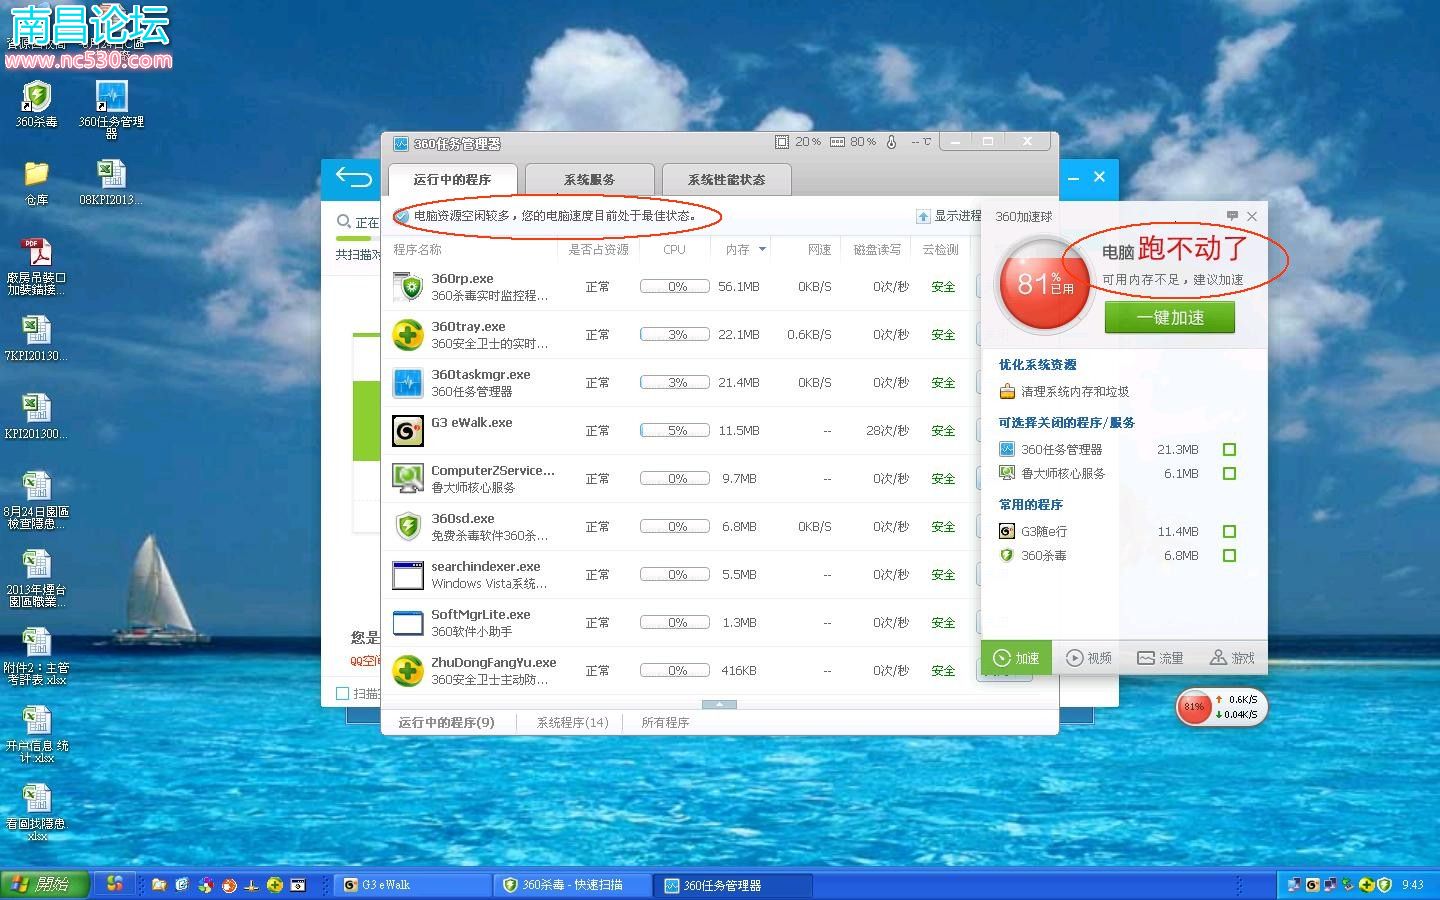Click the CPU progress bar of 360tray.exe
The image size is (1440, 900).
click(x=675, y=335)
